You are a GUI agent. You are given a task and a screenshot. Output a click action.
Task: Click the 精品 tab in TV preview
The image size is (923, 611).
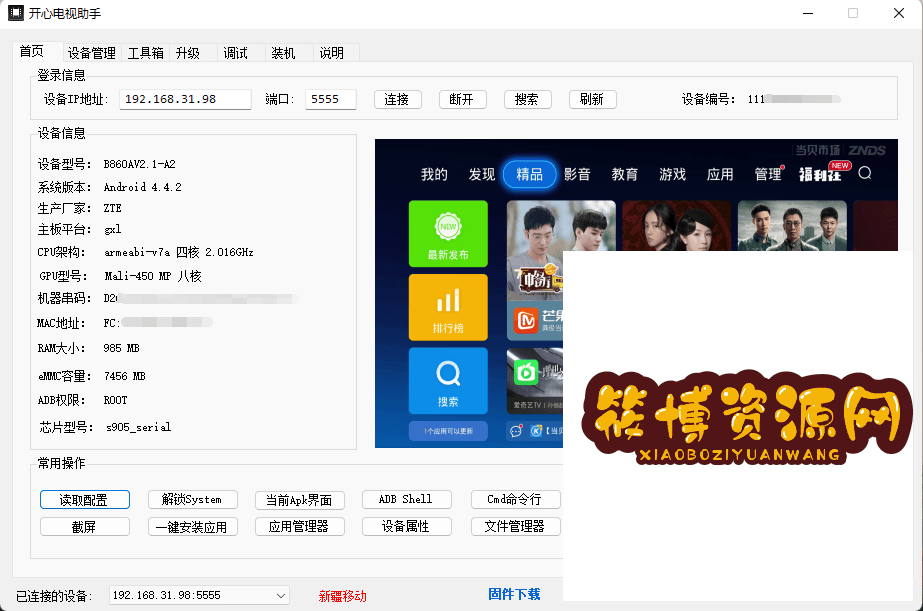[529, 174]
